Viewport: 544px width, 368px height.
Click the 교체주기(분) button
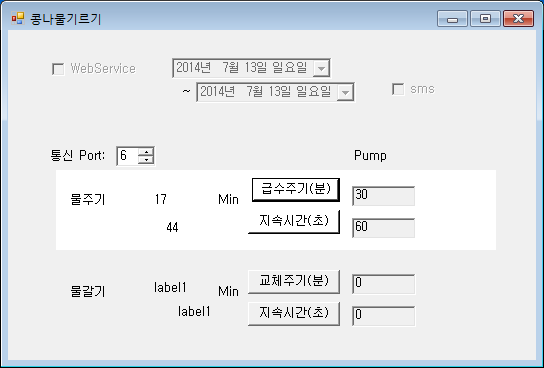click(294, 282)
